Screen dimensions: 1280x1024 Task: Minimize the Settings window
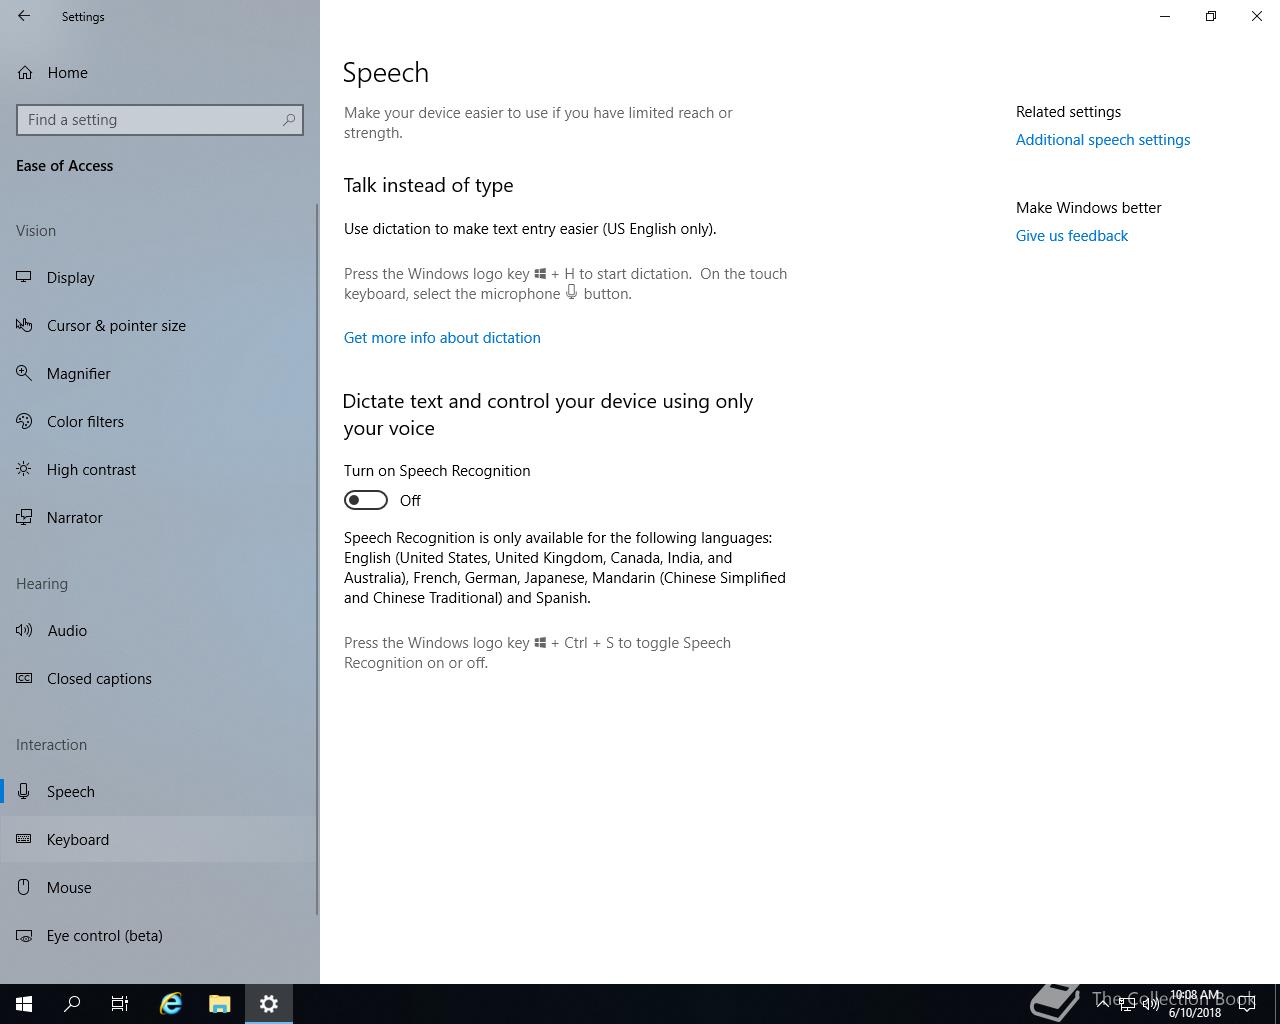1165,16
